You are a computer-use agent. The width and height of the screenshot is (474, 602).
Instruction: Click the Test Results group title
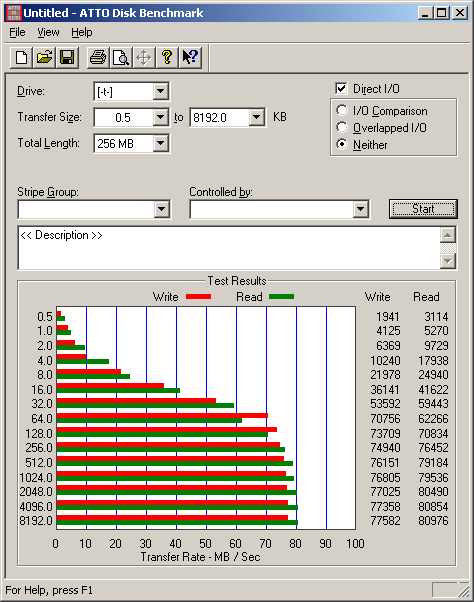(237, 281)
